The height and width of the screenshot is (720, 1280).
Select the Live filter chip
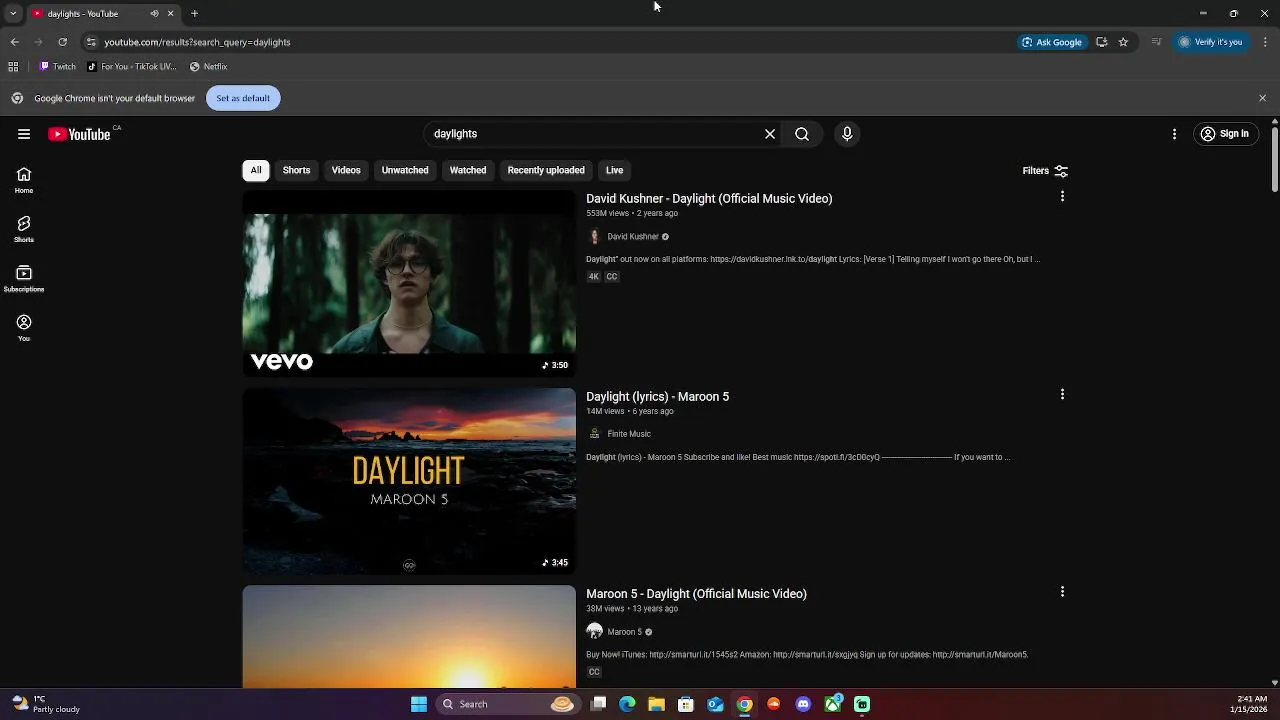pos(614,170)
